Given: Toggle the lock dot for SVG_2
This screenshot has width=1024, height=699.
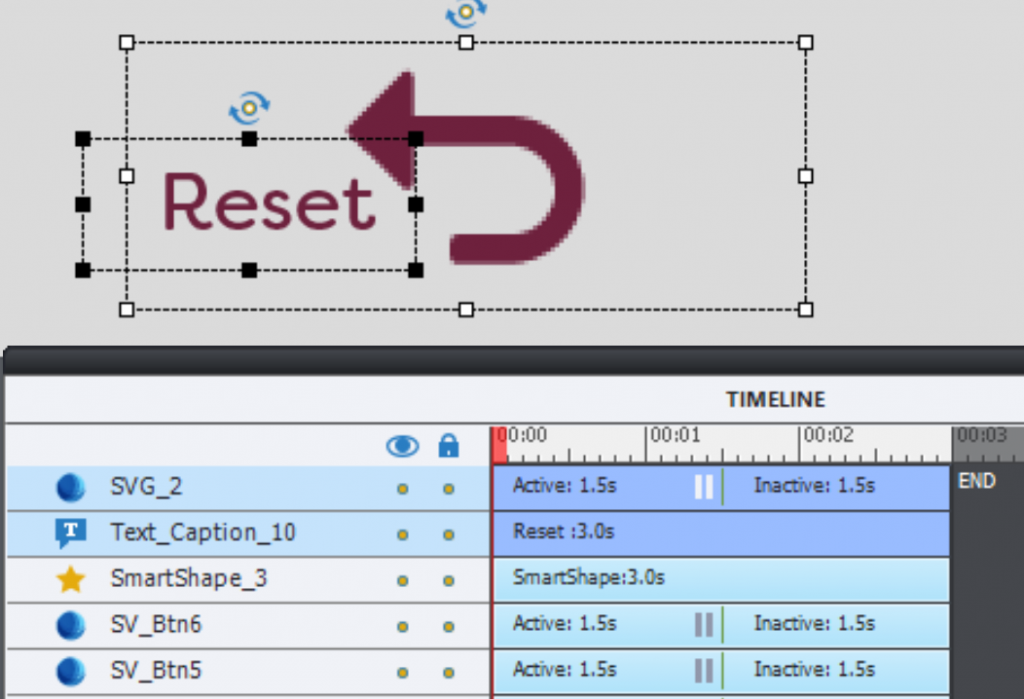Looking at the screenshot, I should [x=448, y=487].
